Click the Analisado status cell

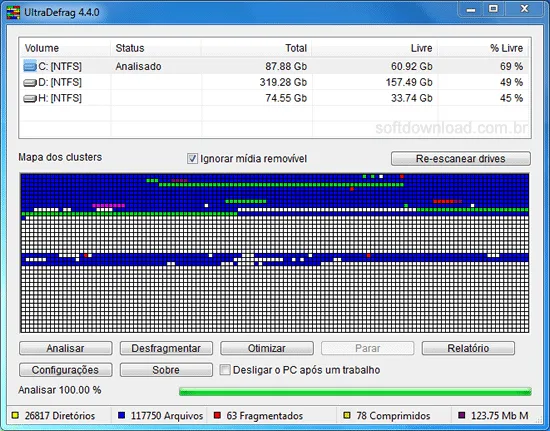click(x=139, y=66)
